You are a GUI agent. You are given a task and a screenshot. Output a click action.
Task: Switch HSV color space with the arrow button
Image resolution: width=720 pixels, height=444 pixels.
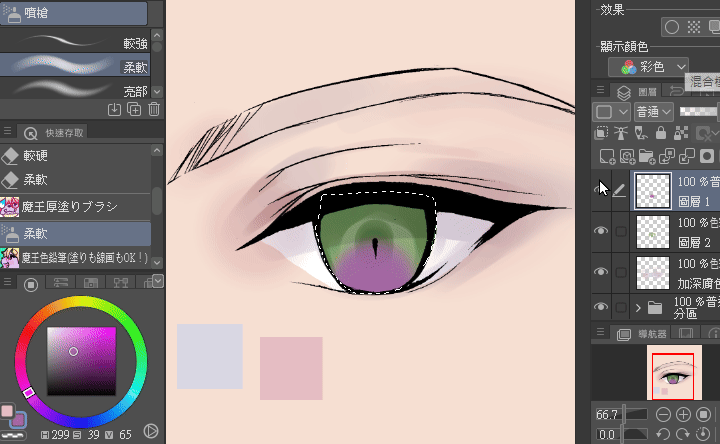point(151,431)
